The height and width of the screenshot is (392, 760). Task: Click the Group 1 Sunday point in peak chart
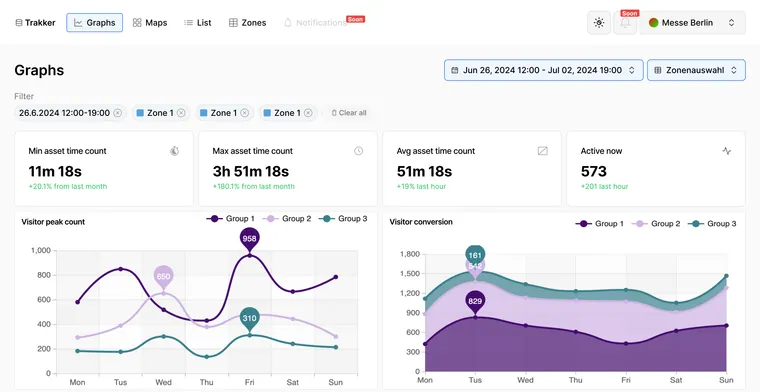(x=335, y=277)
